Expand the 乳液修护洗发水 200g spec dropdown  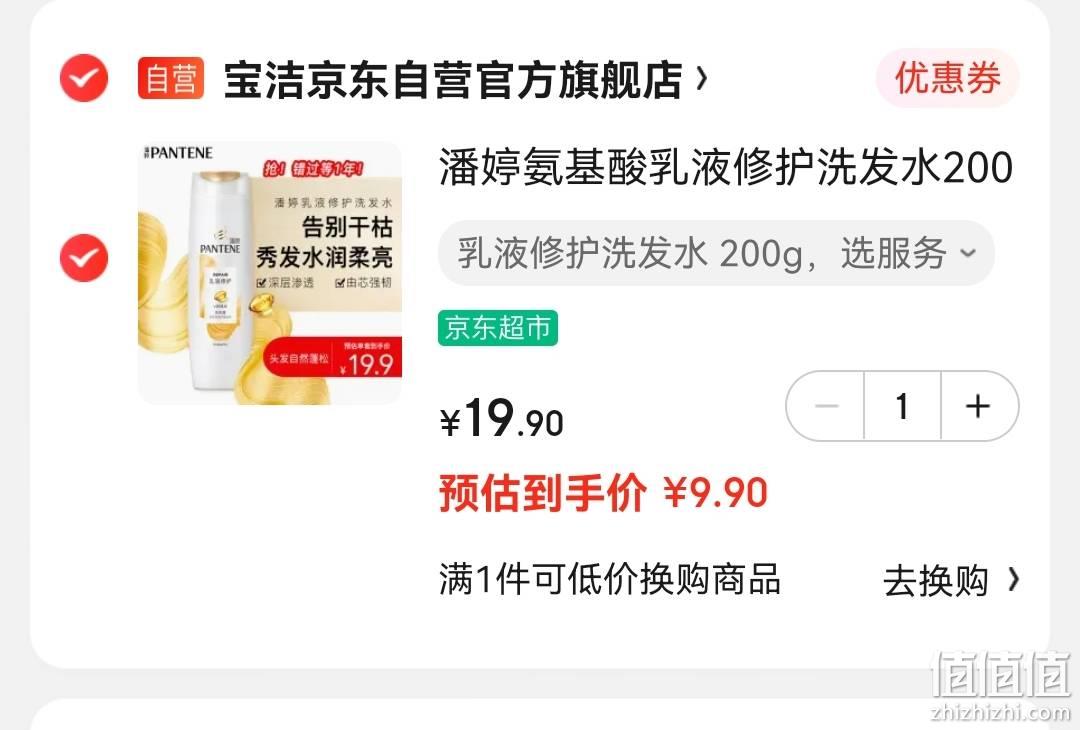coord(716,253)
